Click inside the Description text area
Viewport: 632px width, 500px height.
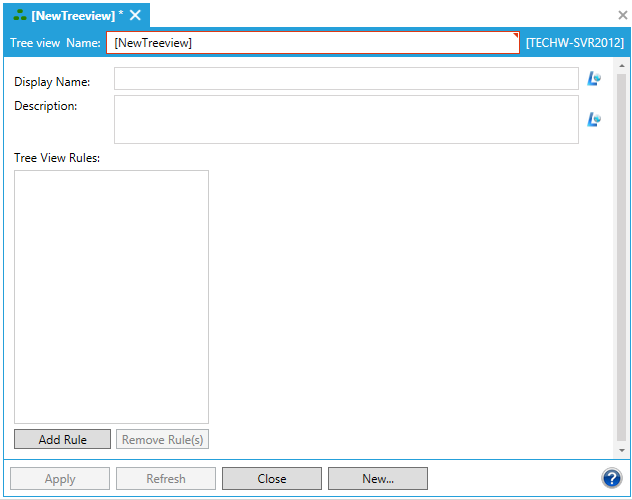(346, 120)
